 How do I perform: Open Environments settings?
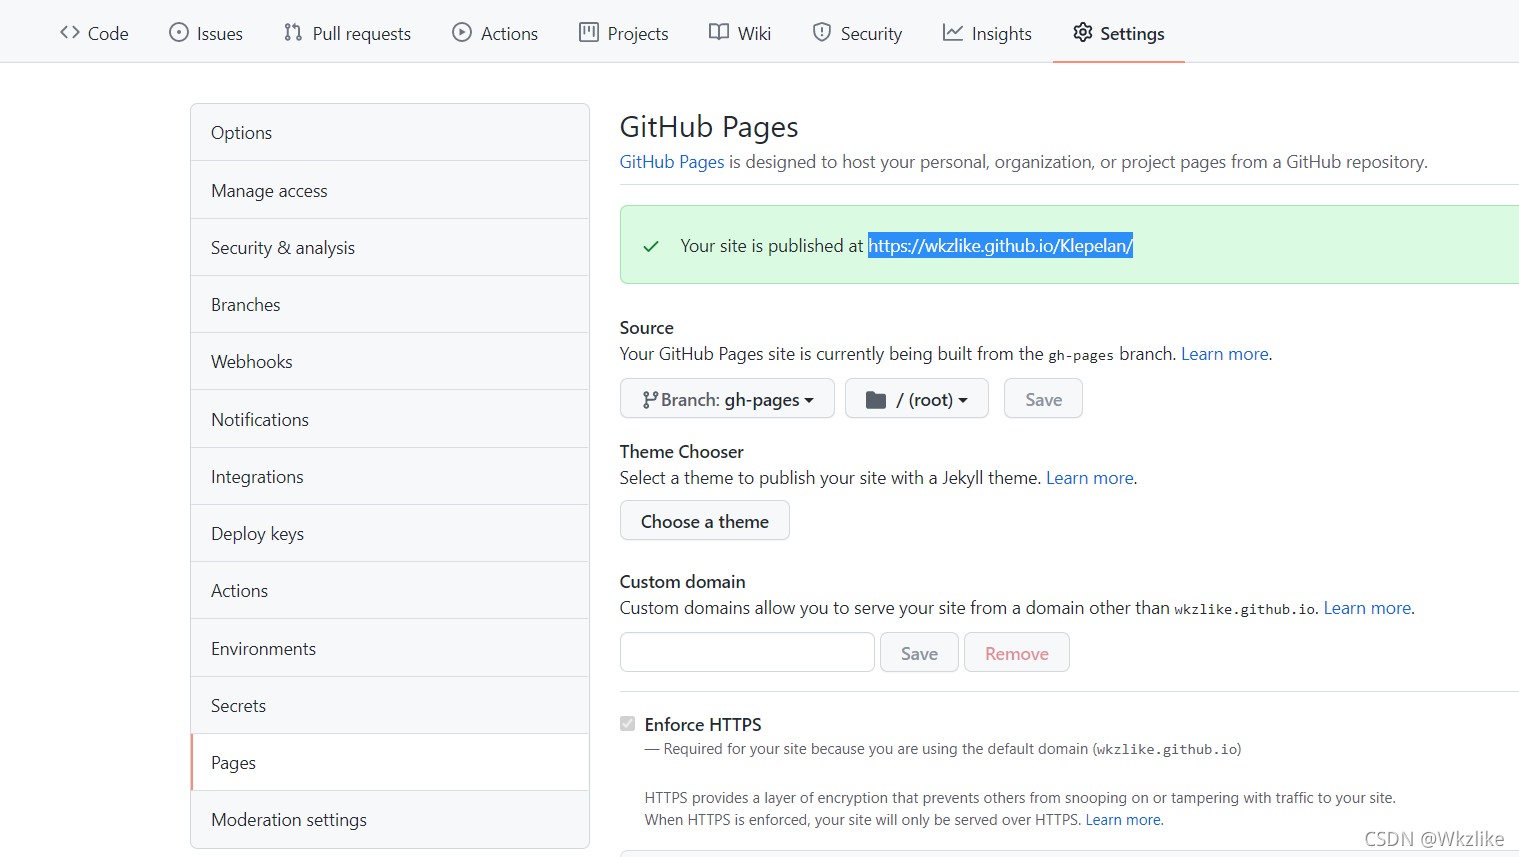point(390,648)
